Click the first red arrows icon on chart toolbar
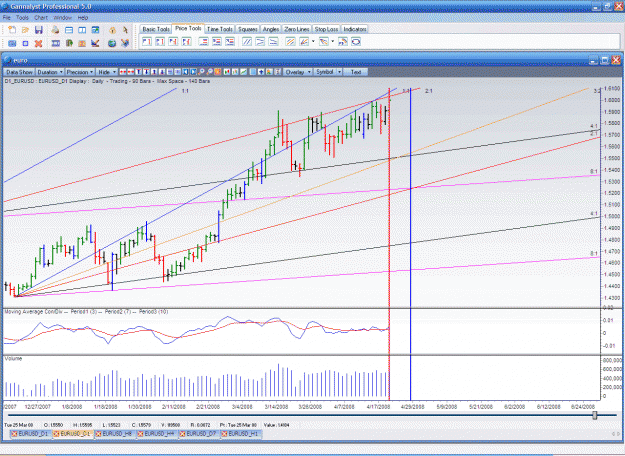 [x=123, y=72]
